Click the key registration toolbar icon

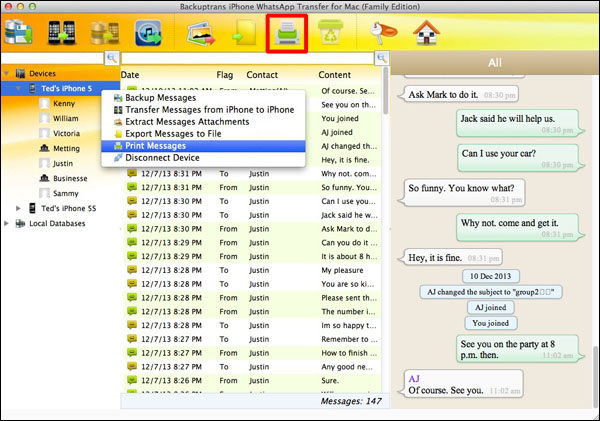coord(383,33)
